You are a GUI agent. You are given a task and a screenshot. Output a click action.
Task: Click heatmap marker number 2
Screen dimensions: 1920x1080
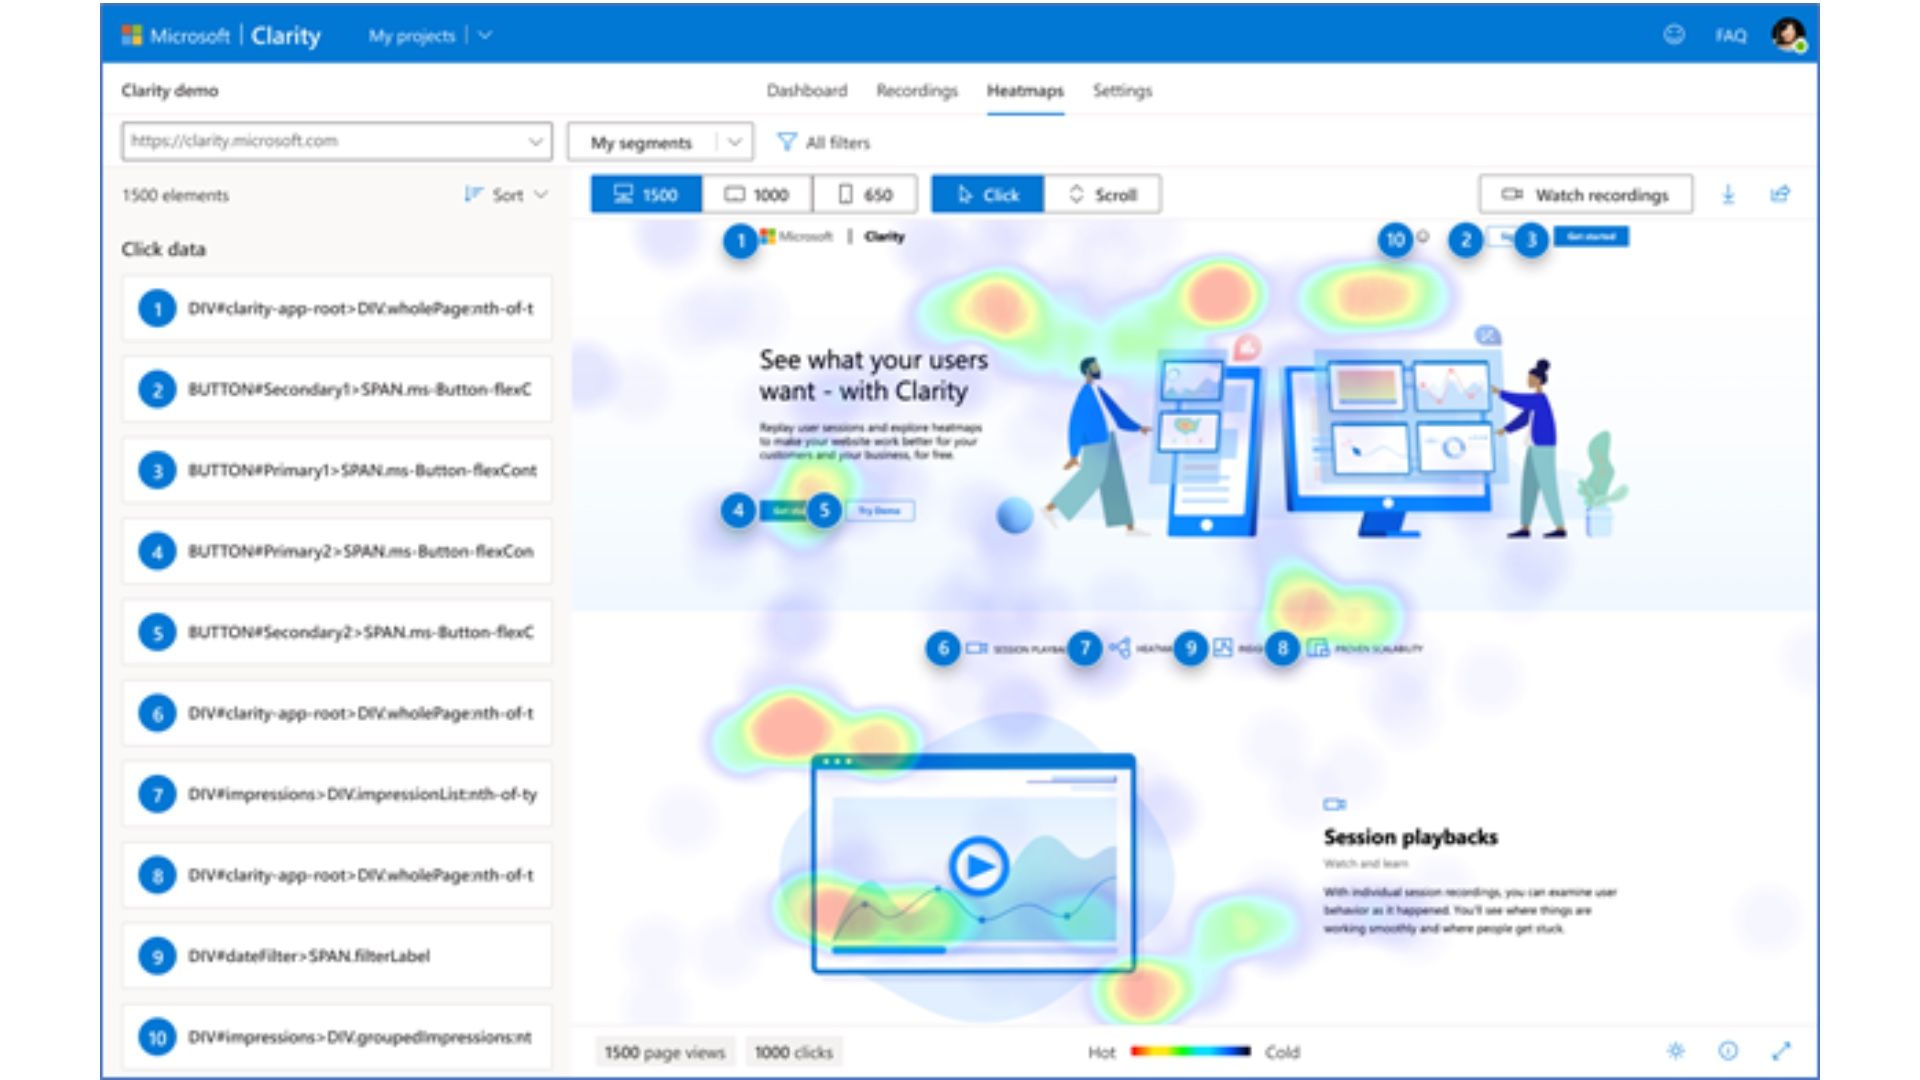point(1466,239)
